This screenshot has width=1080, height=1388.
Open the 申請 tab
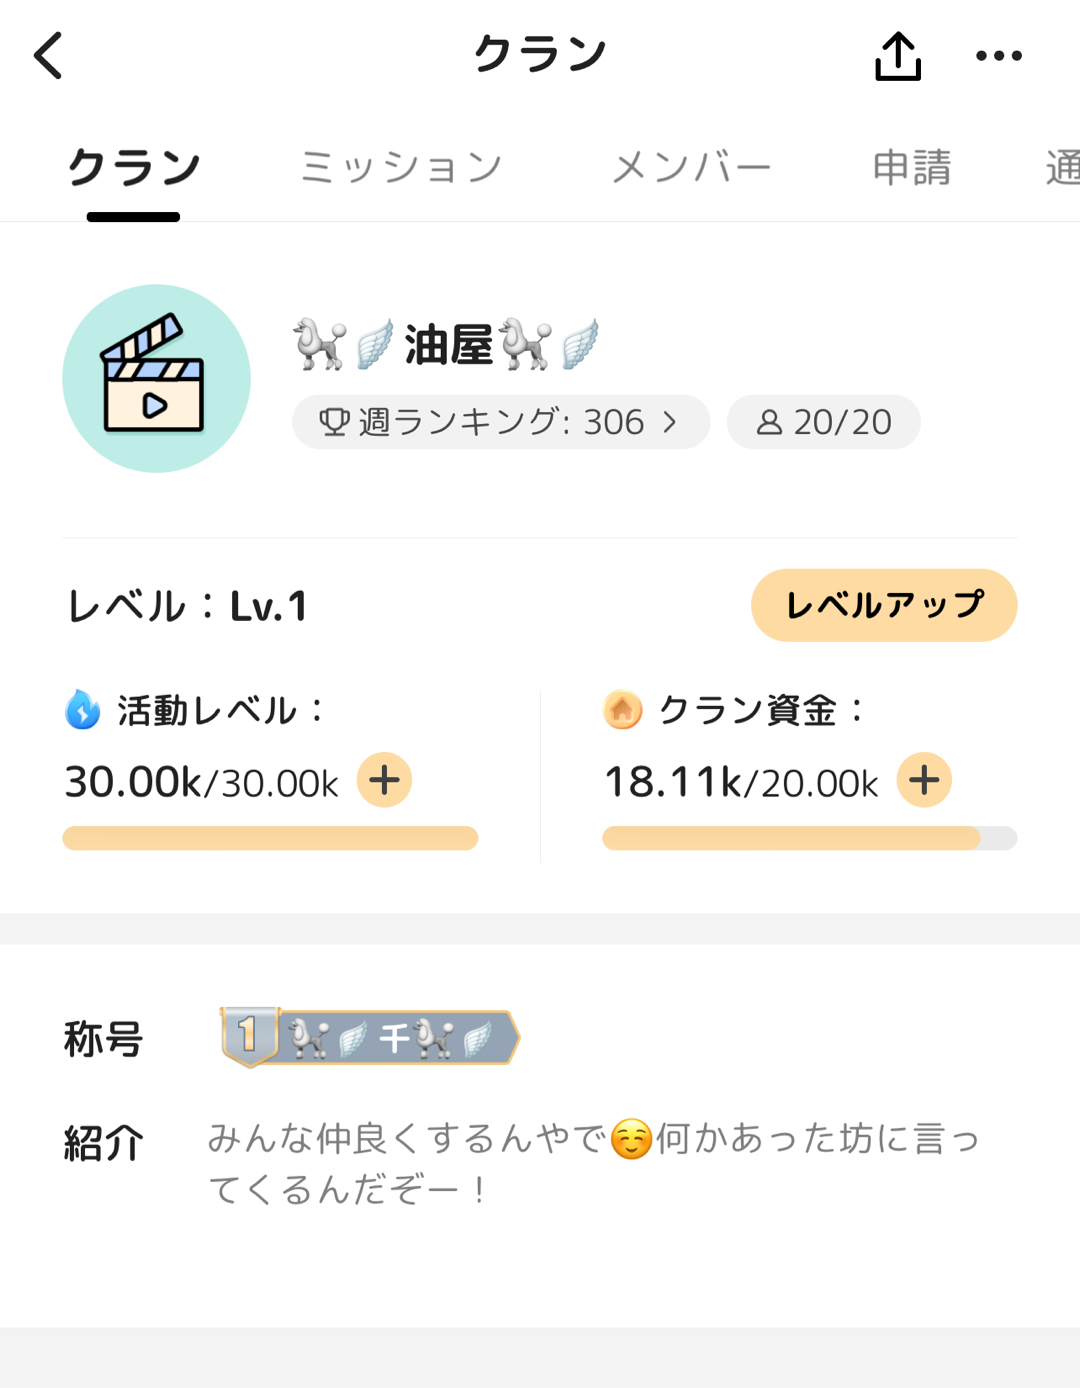click(911, 167)
